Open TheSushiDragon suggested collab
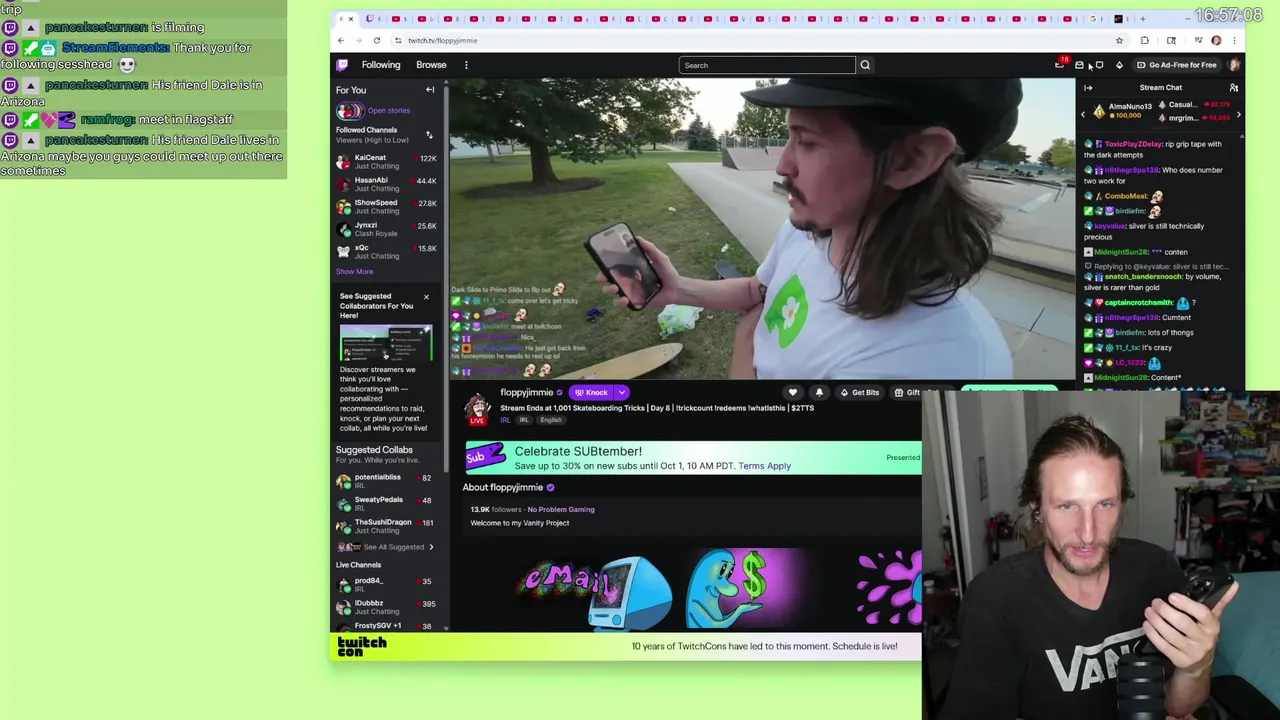Viewport: 1280px width, 720px height. tap(386, 526)
